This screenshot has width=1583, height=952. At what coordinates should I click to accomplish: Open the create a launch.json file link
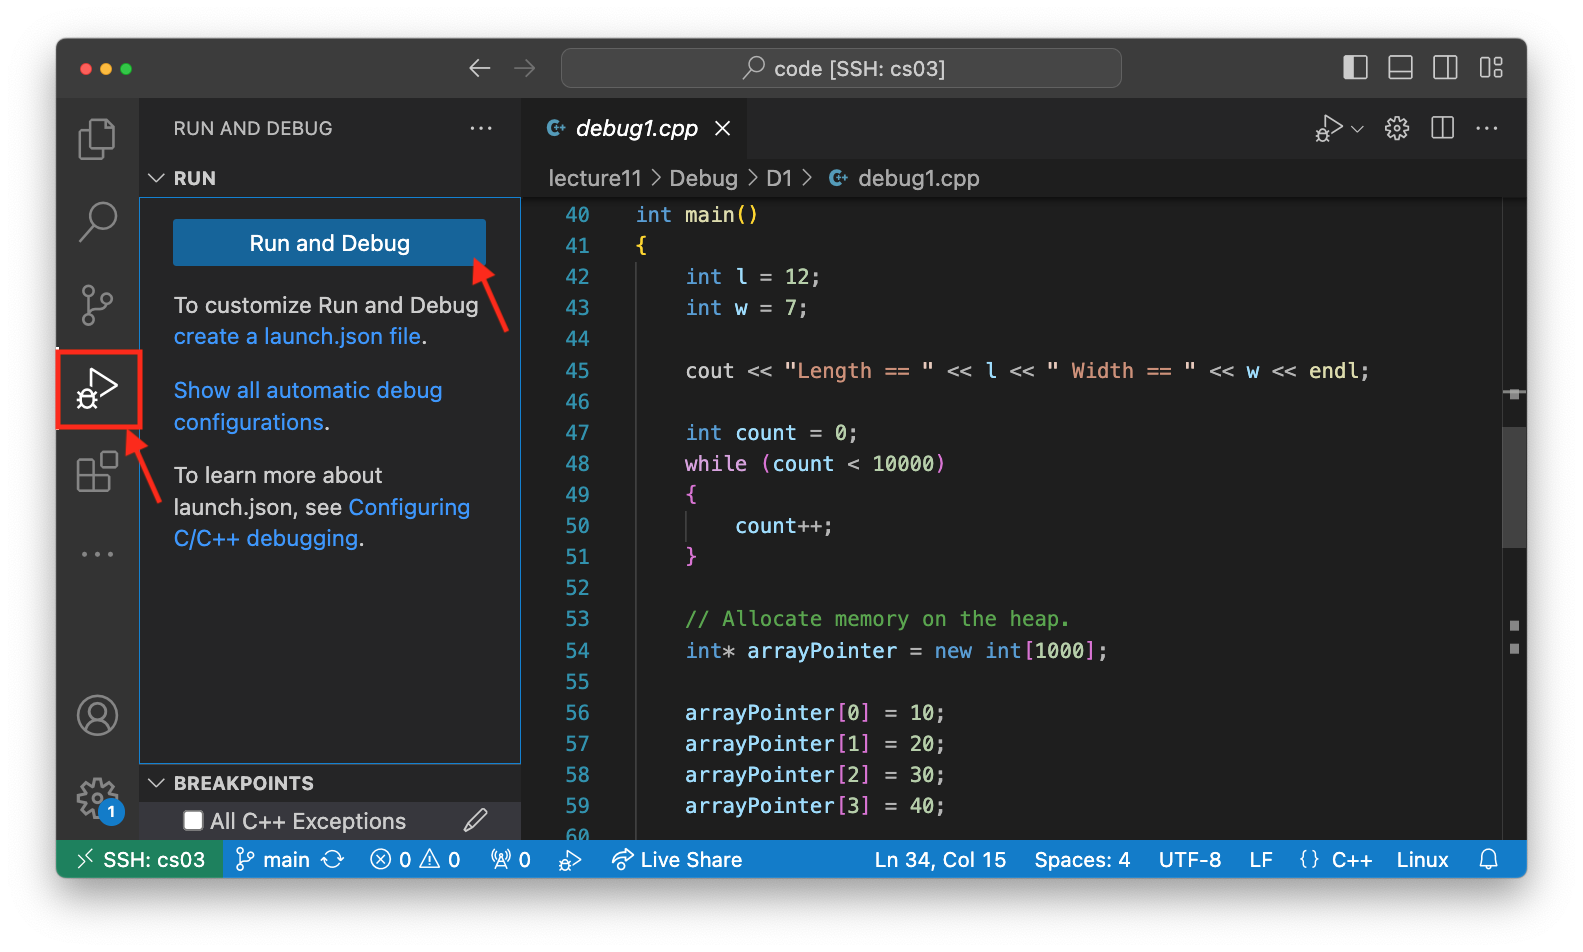pos(297,337)
